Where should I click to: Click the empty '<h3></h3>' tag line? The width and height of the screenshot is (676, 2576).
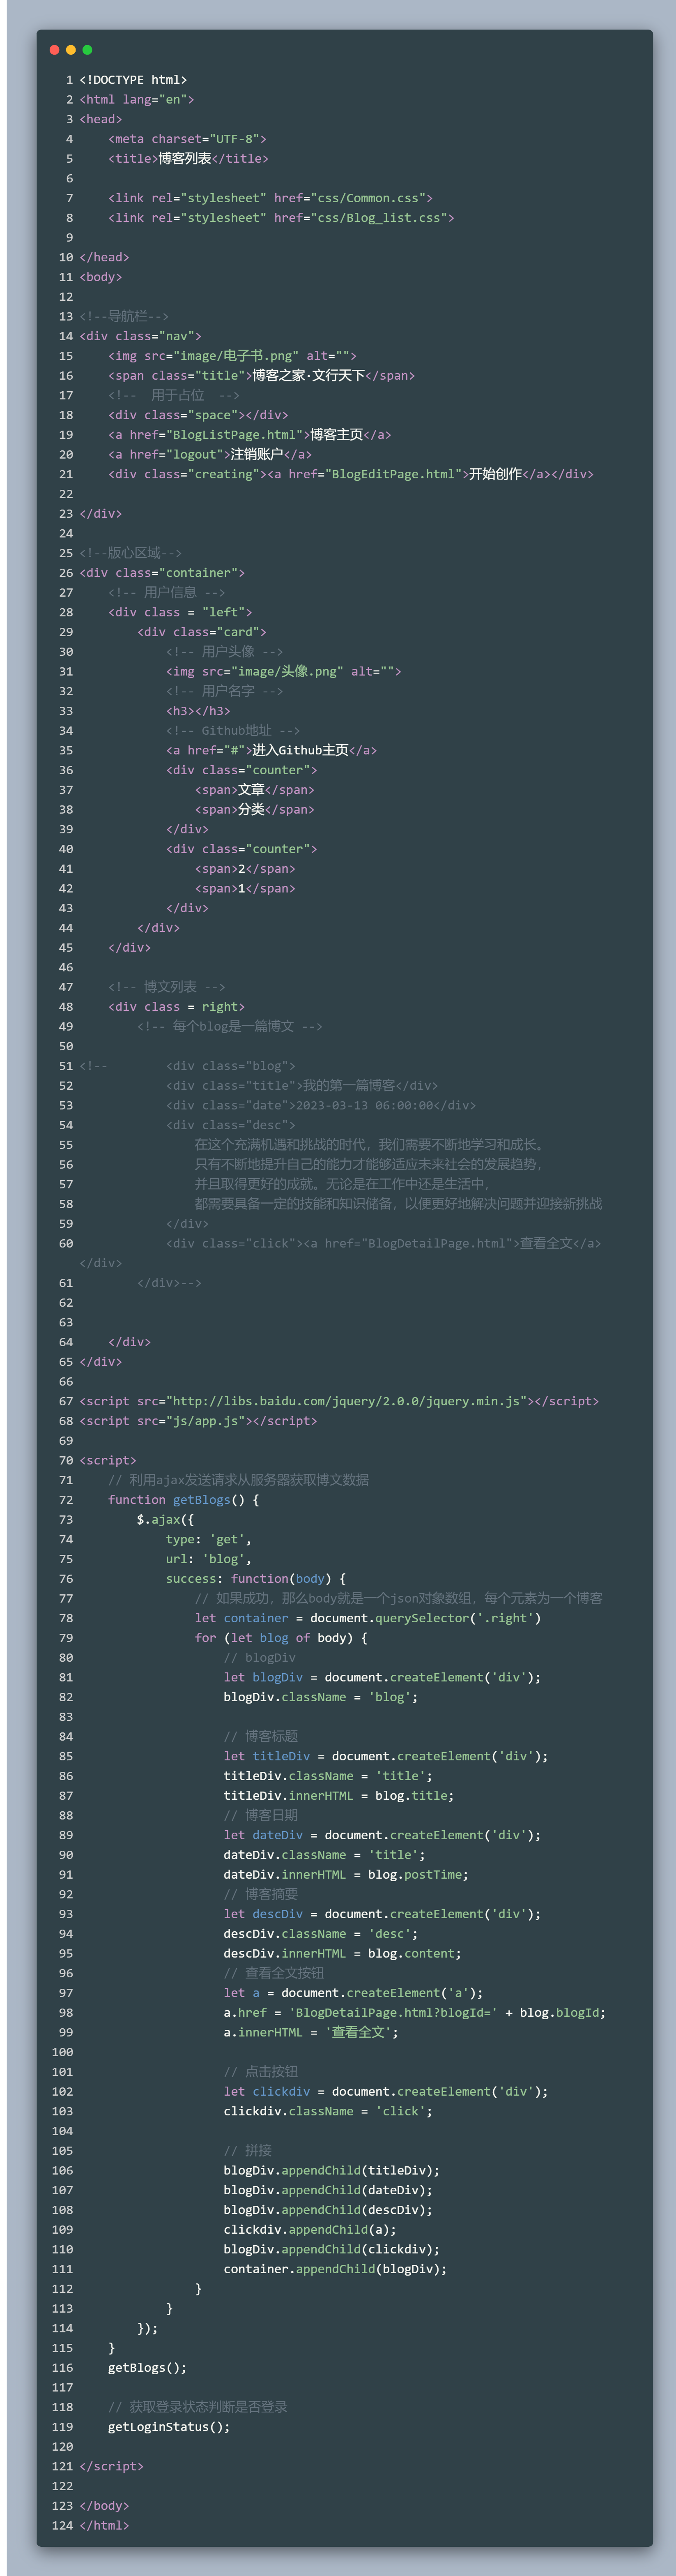pos(198,711)
